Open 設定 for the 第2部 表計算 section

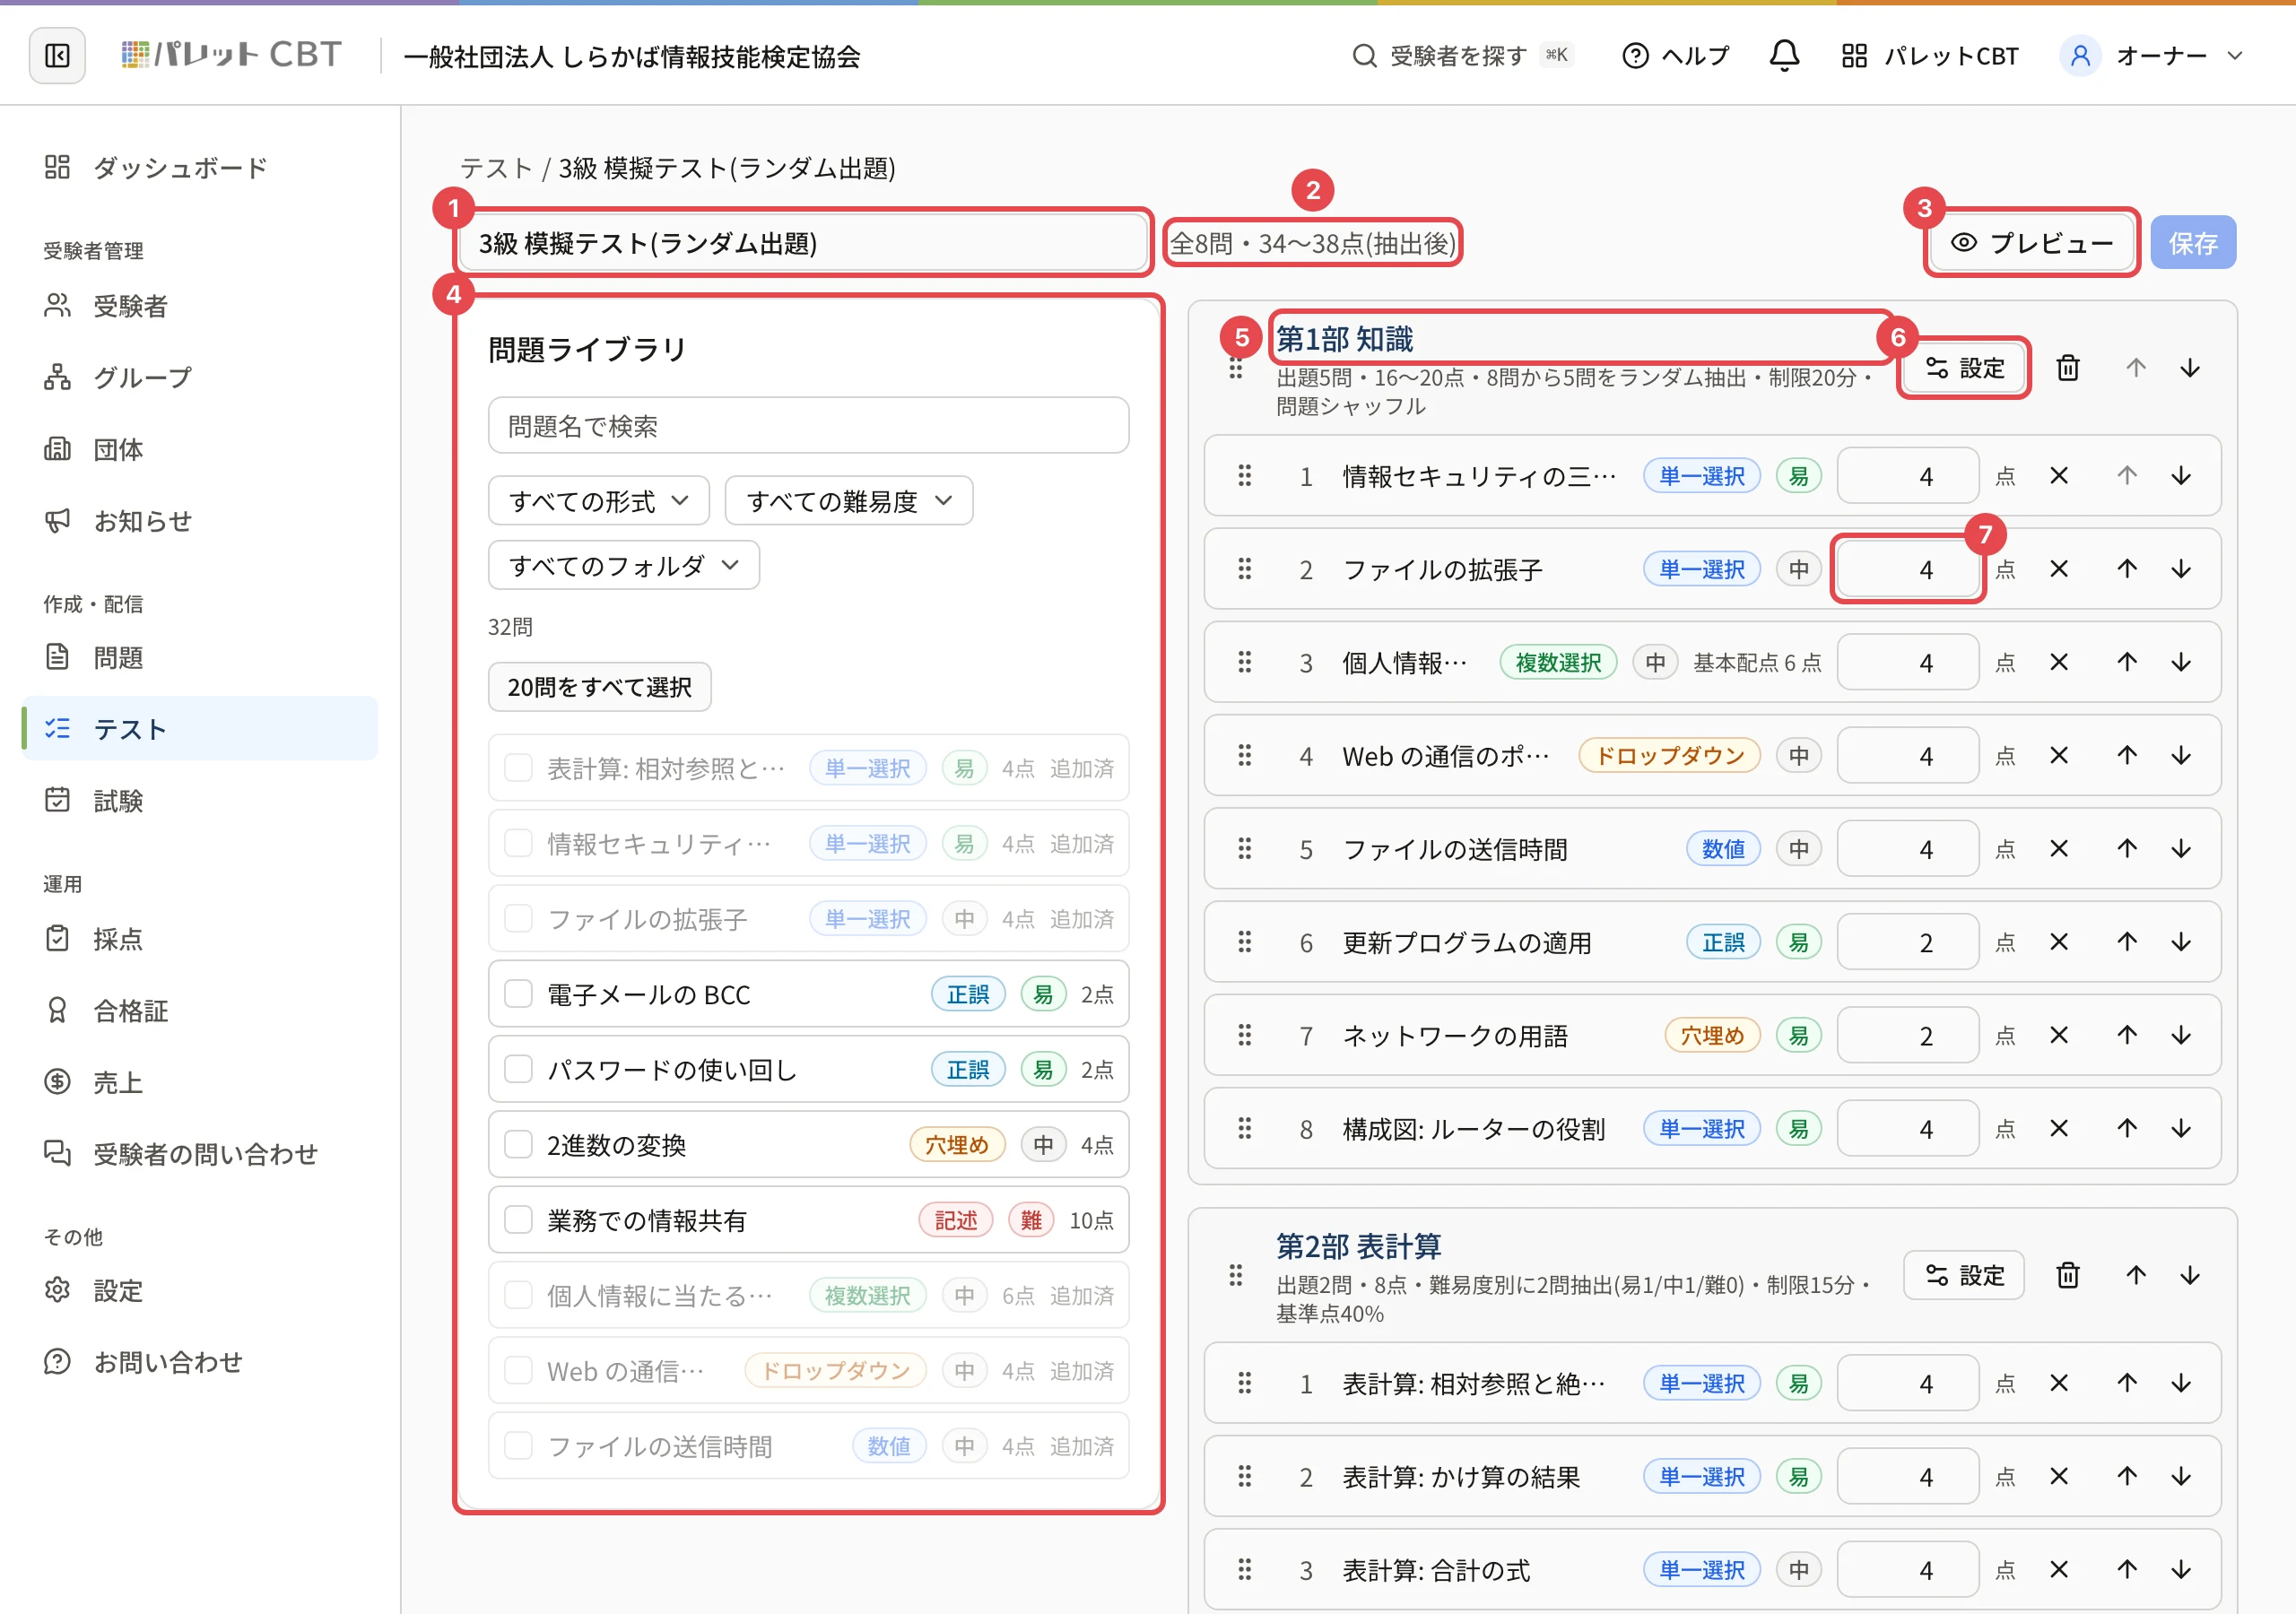[x=1964, y=1275]
